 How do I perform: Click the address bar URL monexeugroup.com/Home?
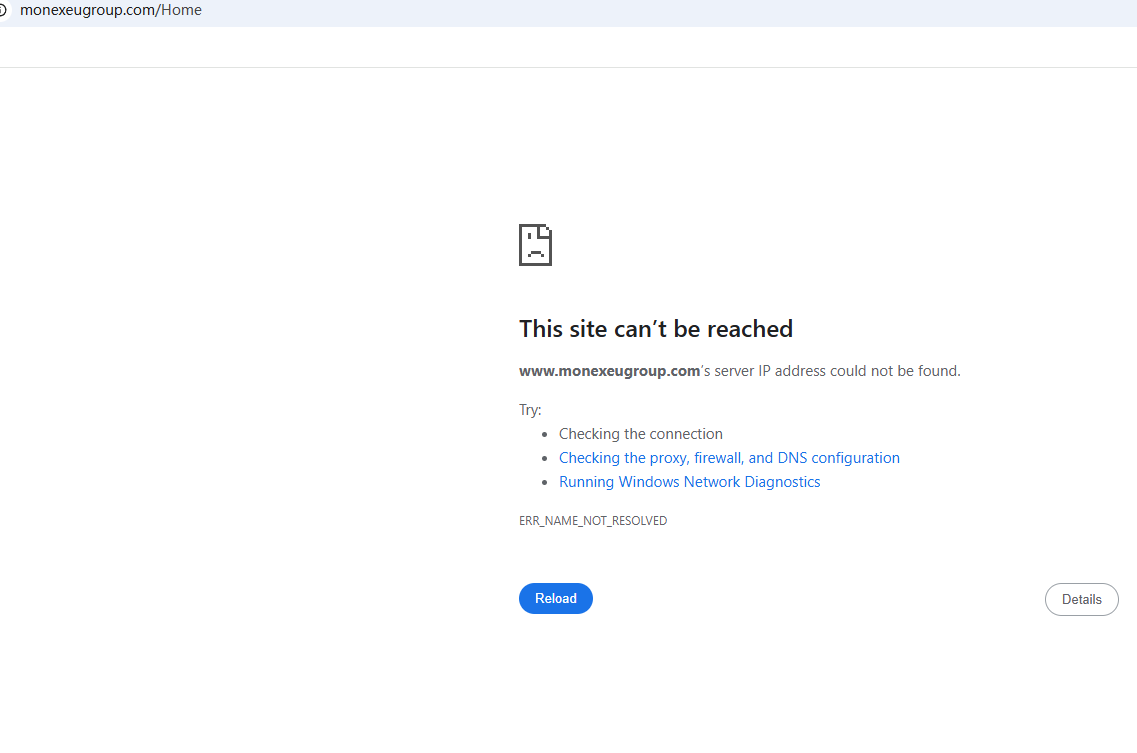(111, 10)
